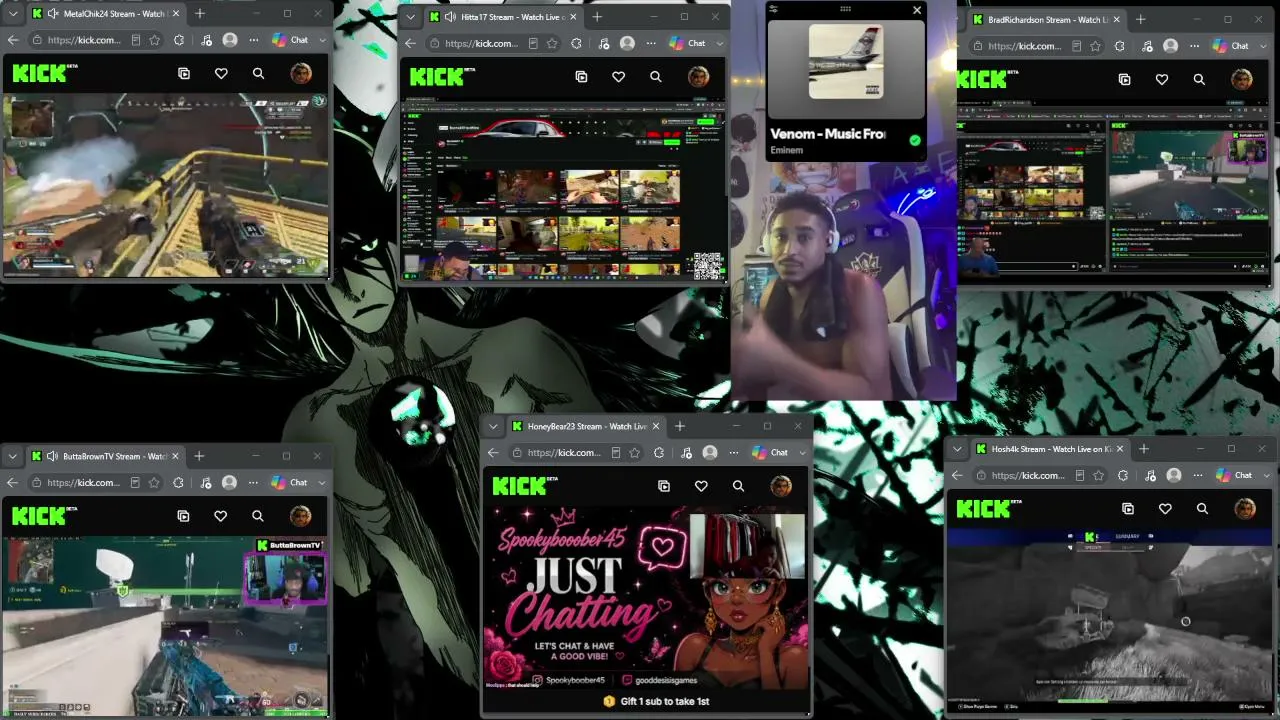The width and height of the screenshot is (1280, 720).
Task: Click the heart Following icon in BradRichardson window
Action: tap(1162, 79)
